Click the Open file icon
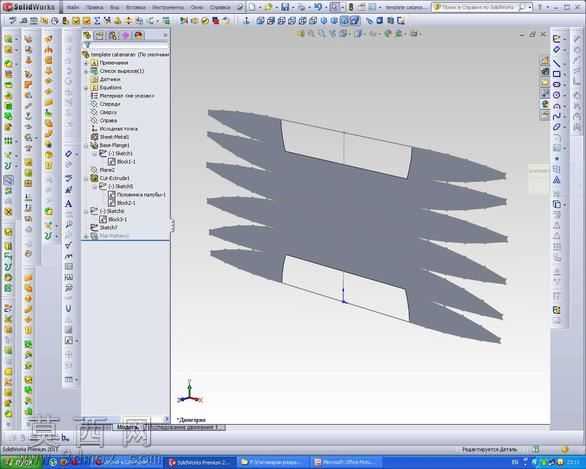The width and height of the screenshot is (586, 469). click(268, 7)
